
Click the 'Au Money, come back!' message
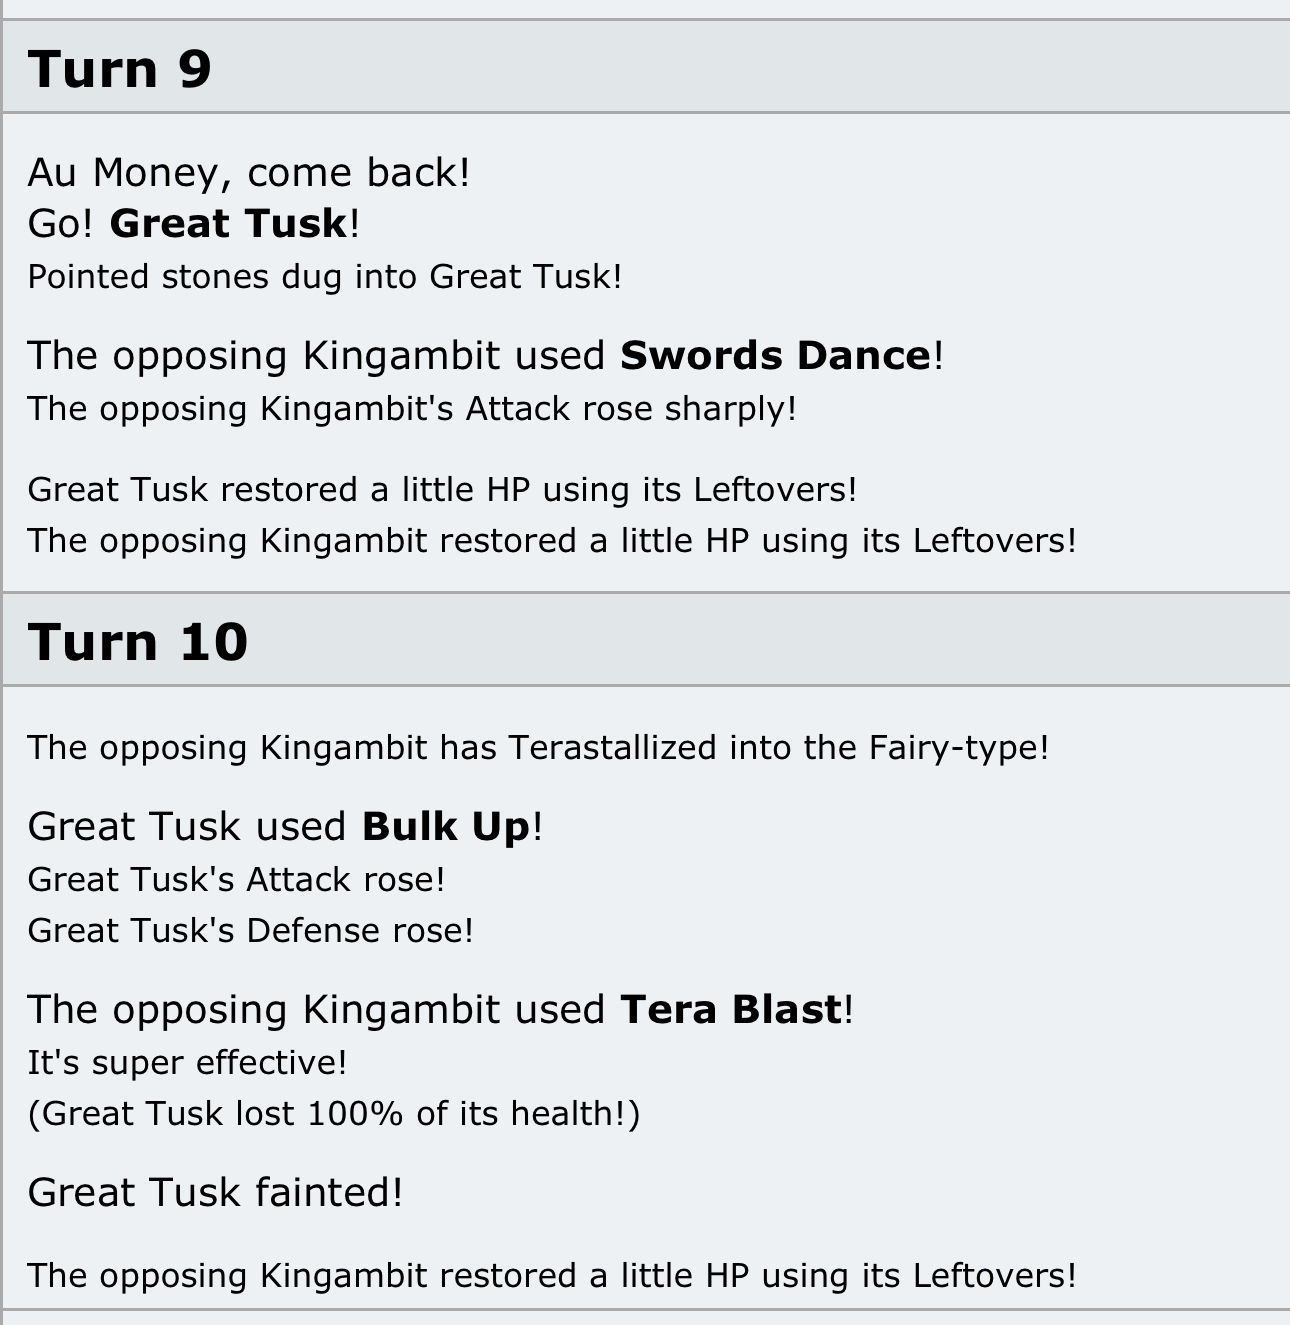tap(248, 173)
